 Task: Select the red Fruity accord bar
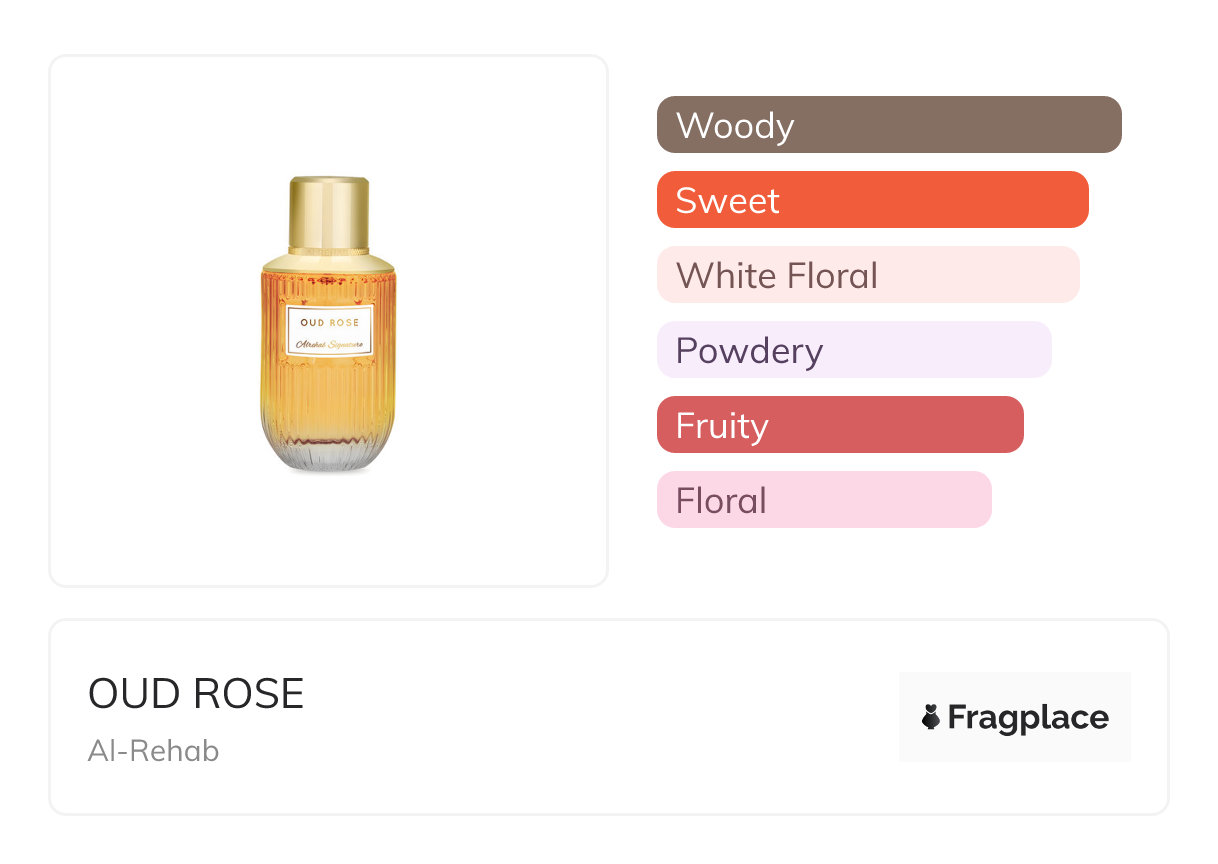(x=840, y=425)
